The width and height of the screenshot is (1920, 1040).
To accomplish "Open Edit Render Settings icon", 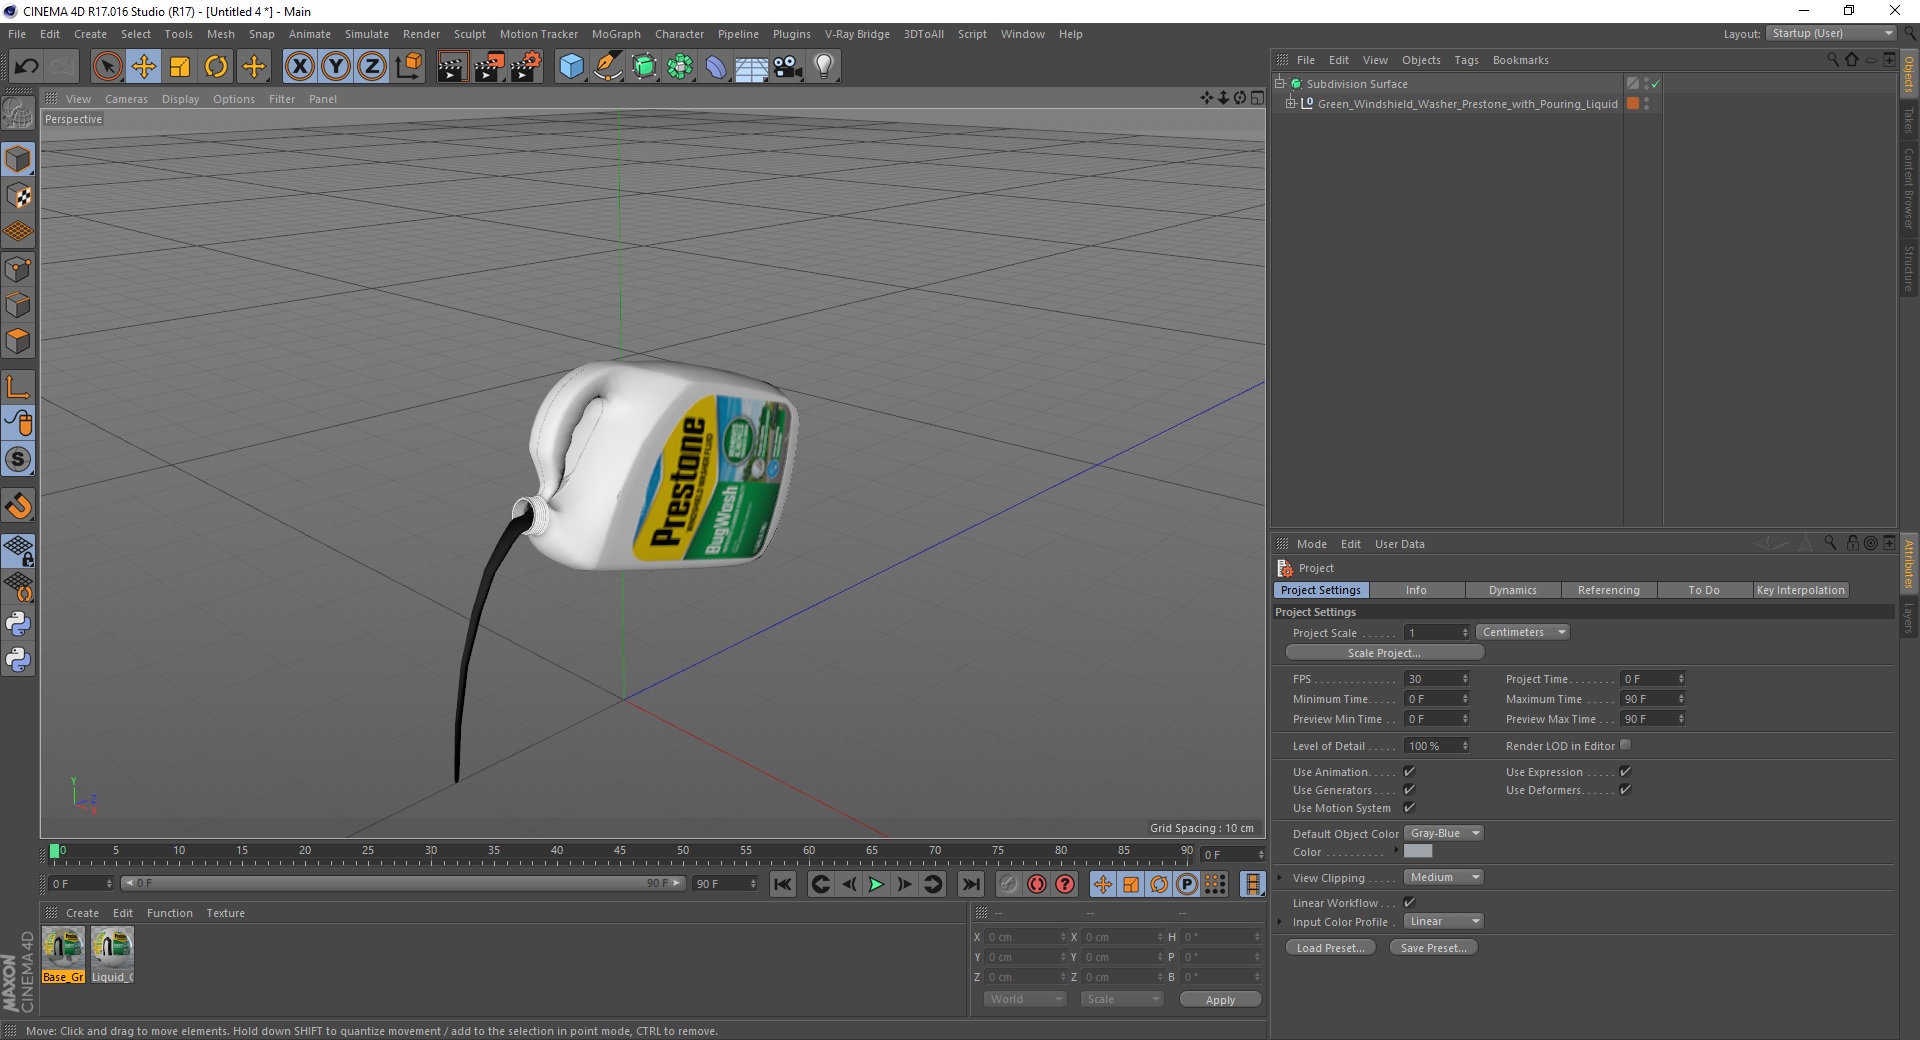I will pos(525,67).
